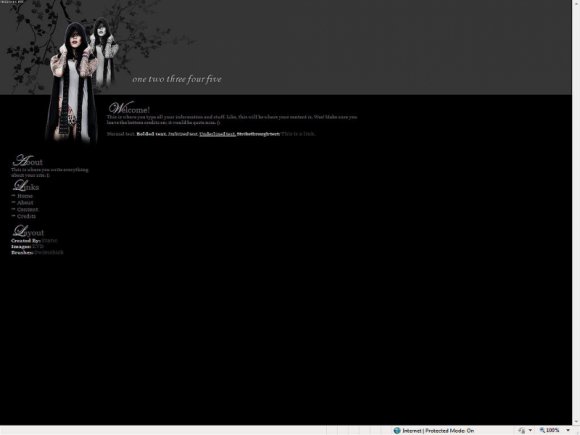Click the Welcome! heading
This screenshot has height=435, width=580.
click(129, 108)
